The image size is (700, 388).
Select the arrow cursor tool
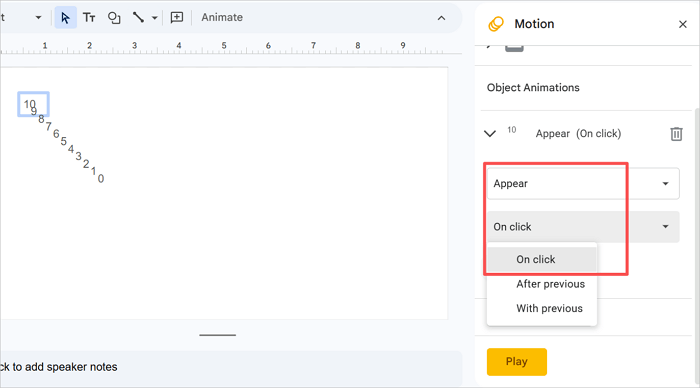[x=65, y=18]
